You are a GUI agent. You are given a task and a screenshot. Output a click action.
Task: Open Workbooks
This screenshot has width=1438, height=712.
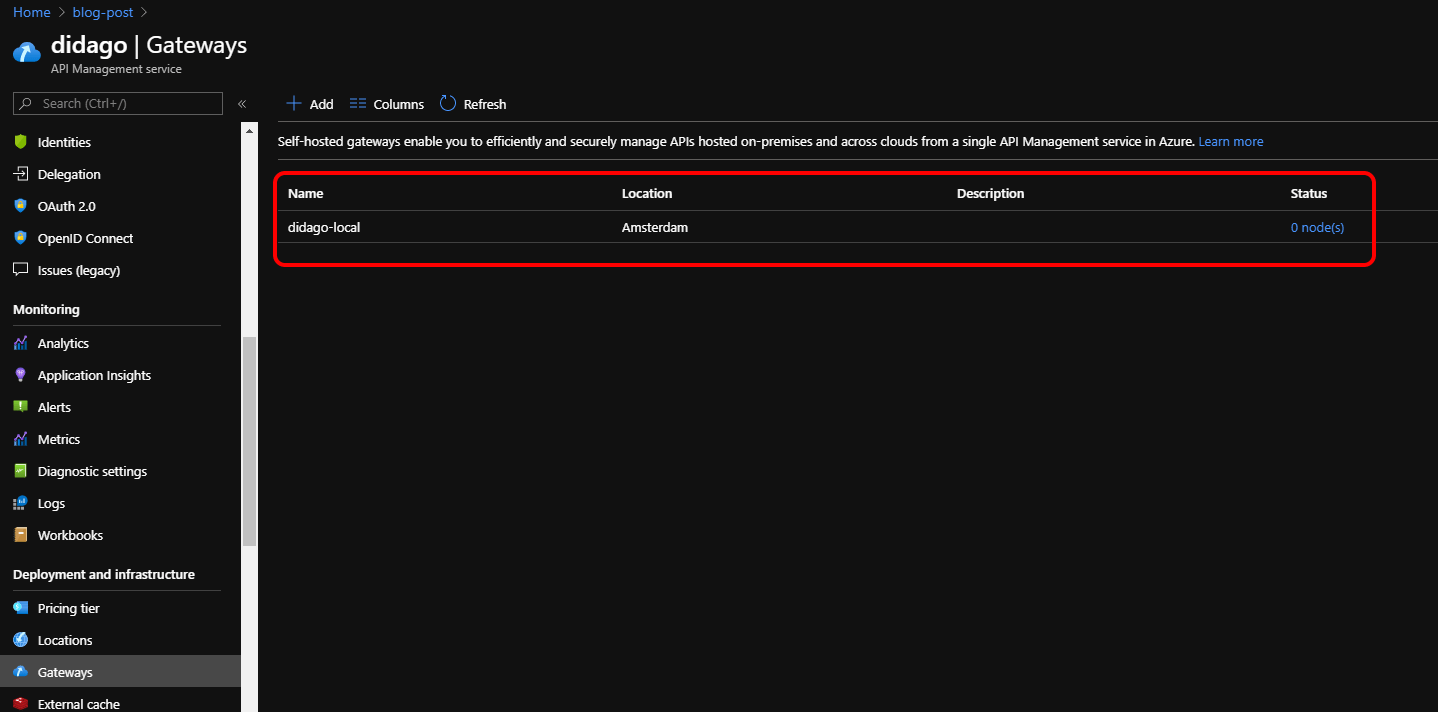click(71, 535)
